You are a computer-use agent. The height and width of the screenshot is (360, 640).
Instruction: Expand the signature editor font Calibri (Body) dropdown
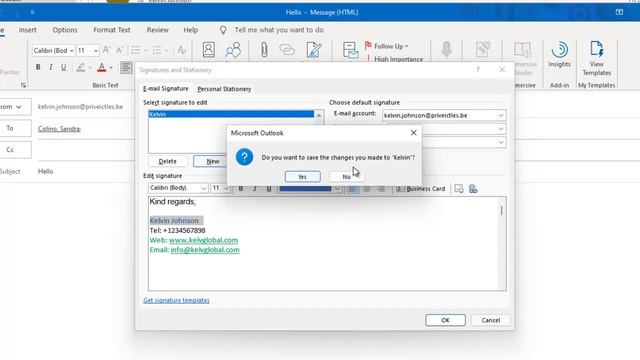203,188
